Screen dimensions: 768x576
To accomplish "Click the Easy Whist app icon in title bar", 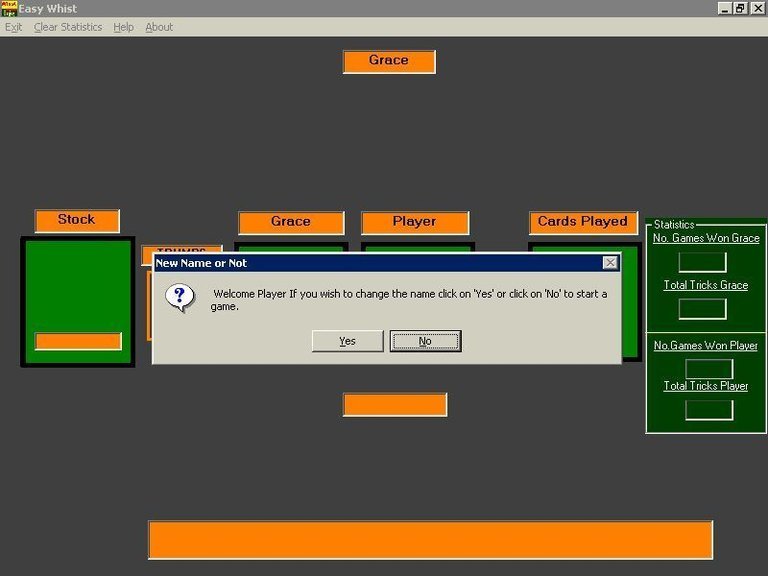I will coord(9,8).
